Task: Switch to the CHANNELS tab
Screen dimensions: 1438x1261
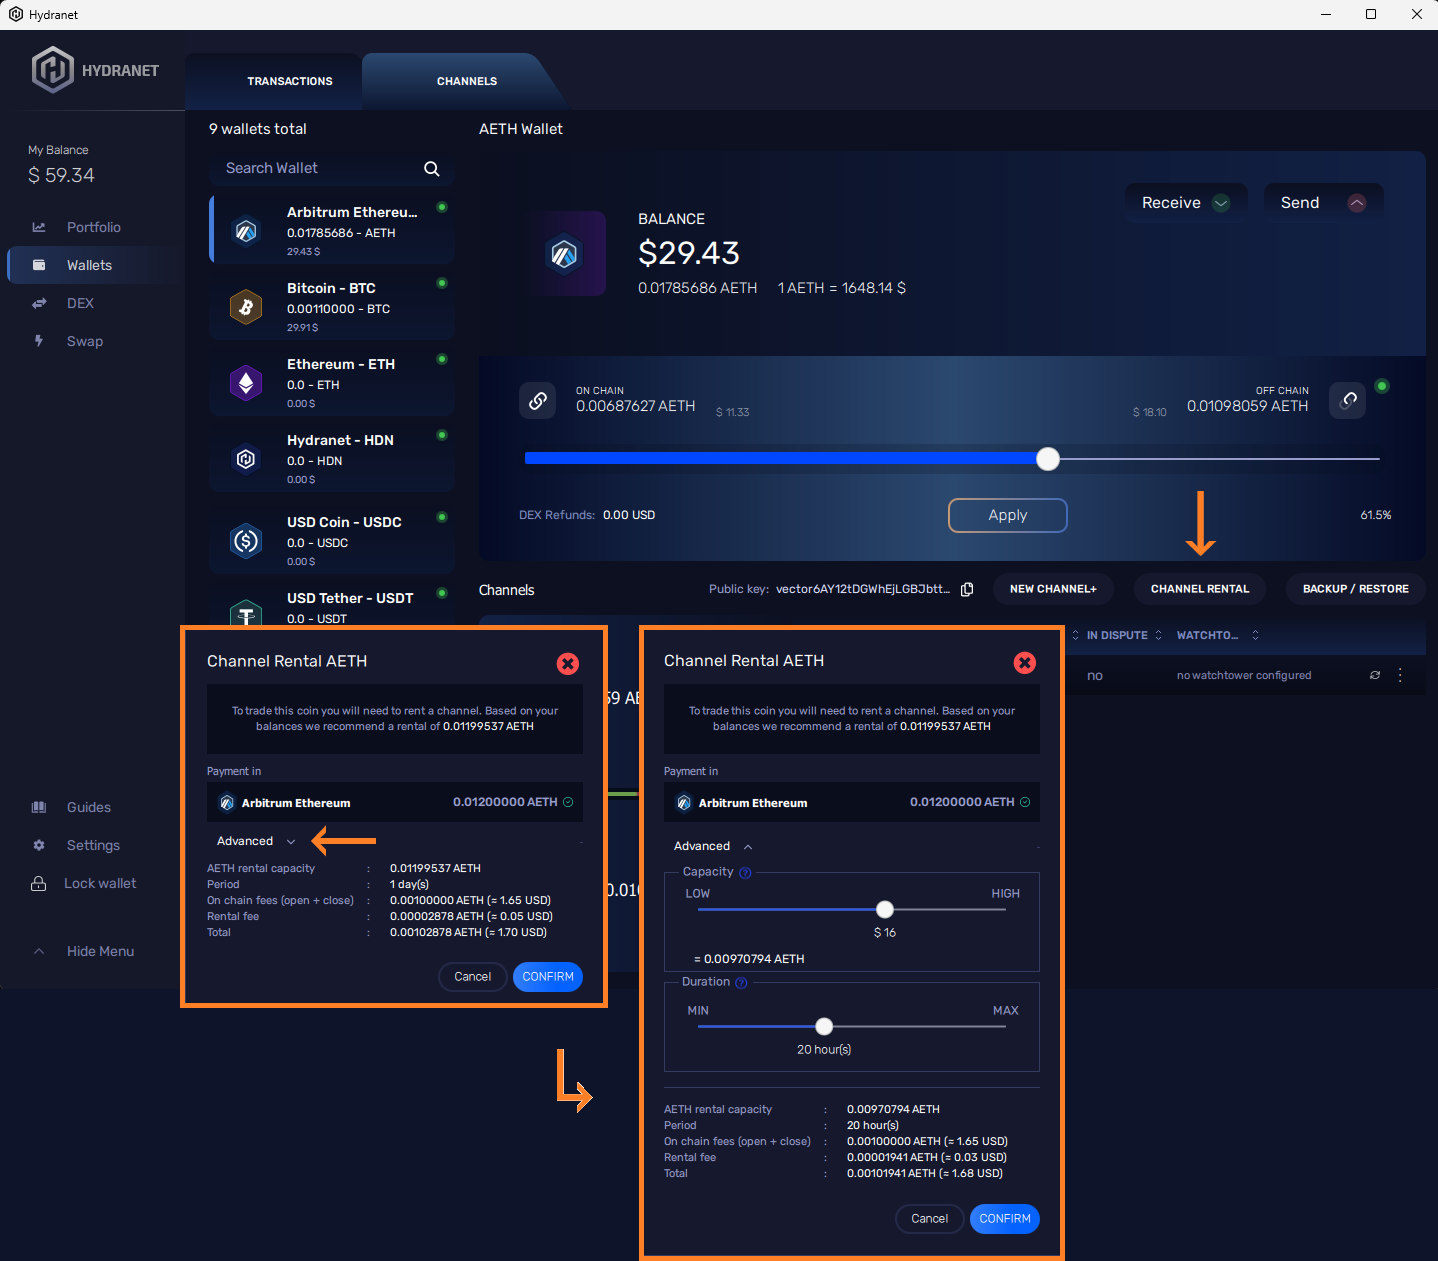Action: (x=467, y=81)
